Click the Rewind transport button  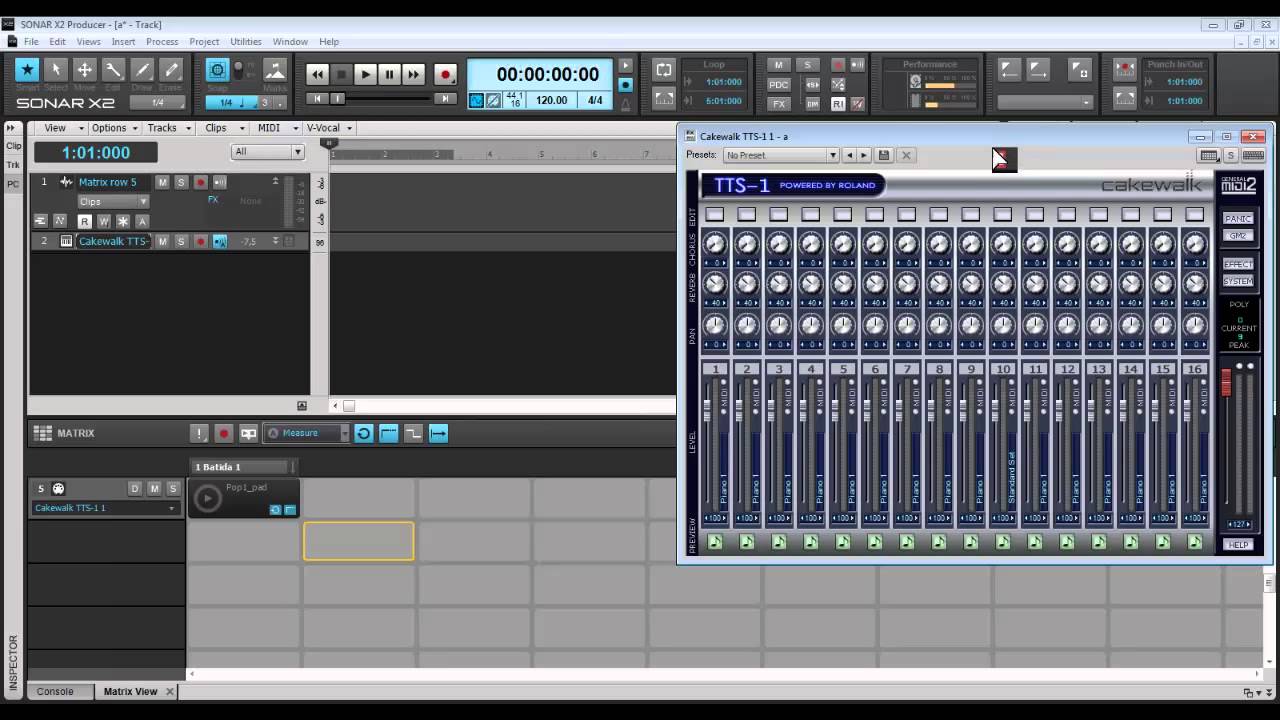coord(317,75)
